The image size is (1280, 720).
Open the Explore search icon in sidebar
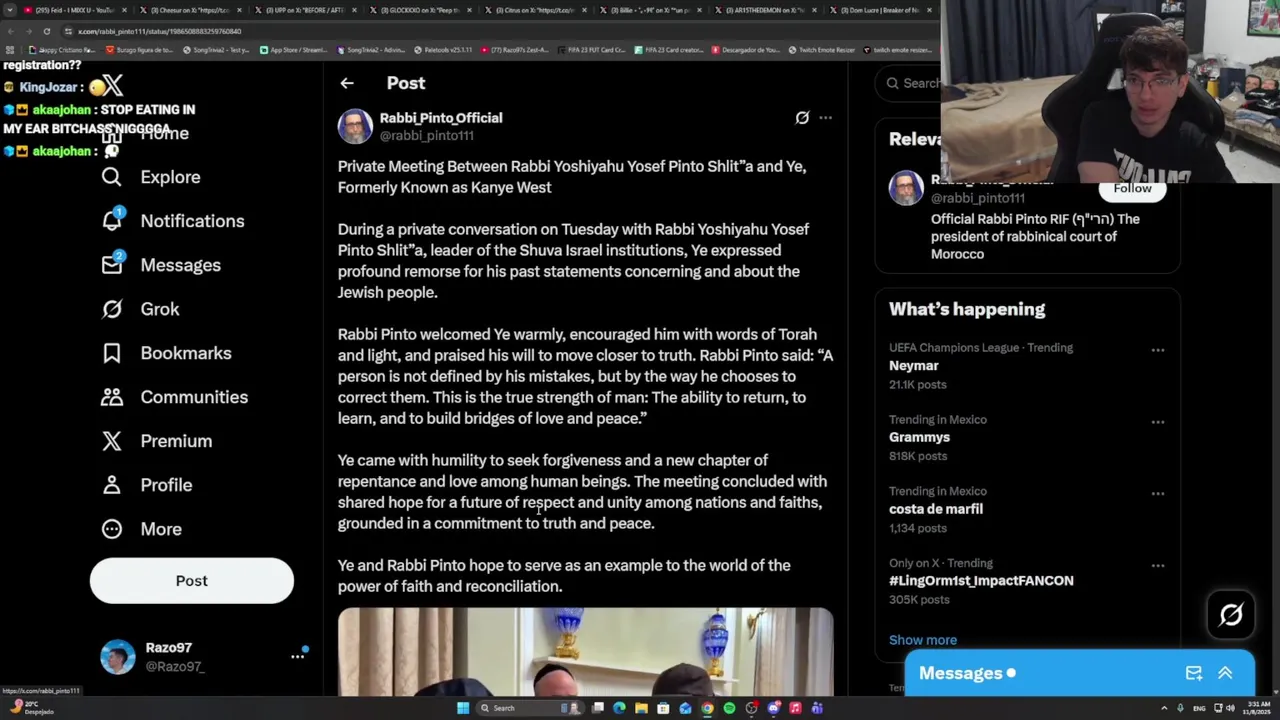(x=112, y=177)
